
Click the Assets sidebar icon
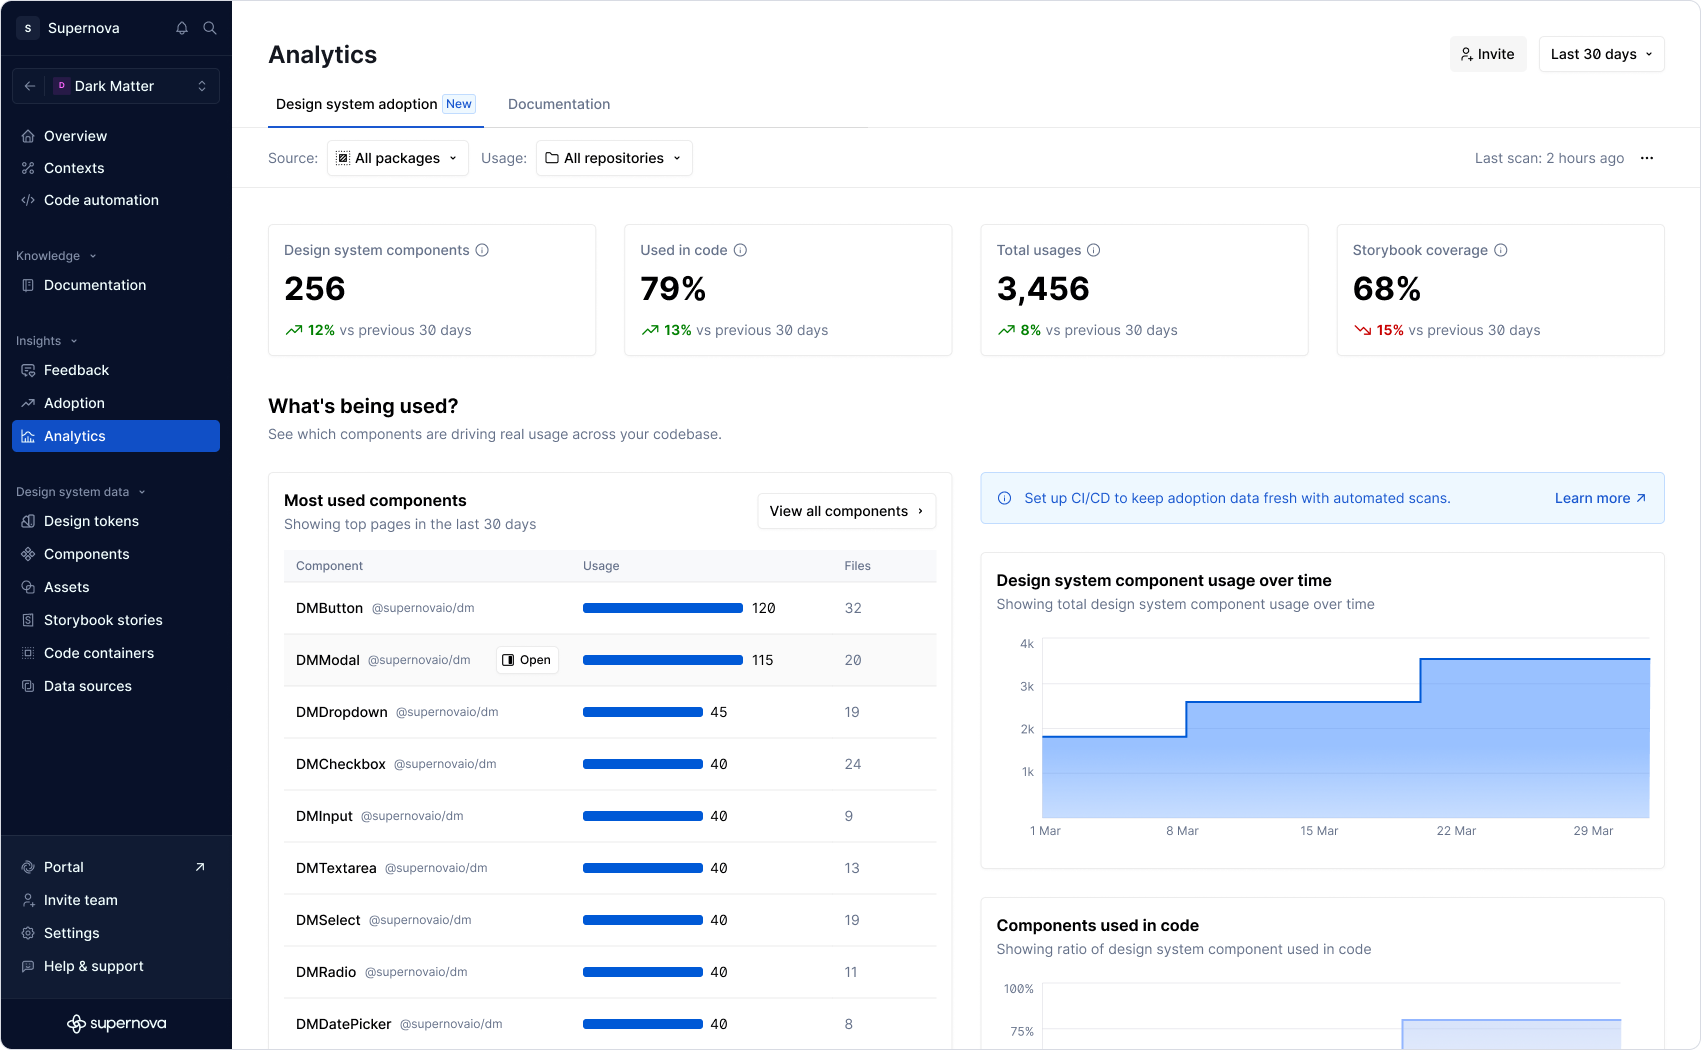point(28,587)
